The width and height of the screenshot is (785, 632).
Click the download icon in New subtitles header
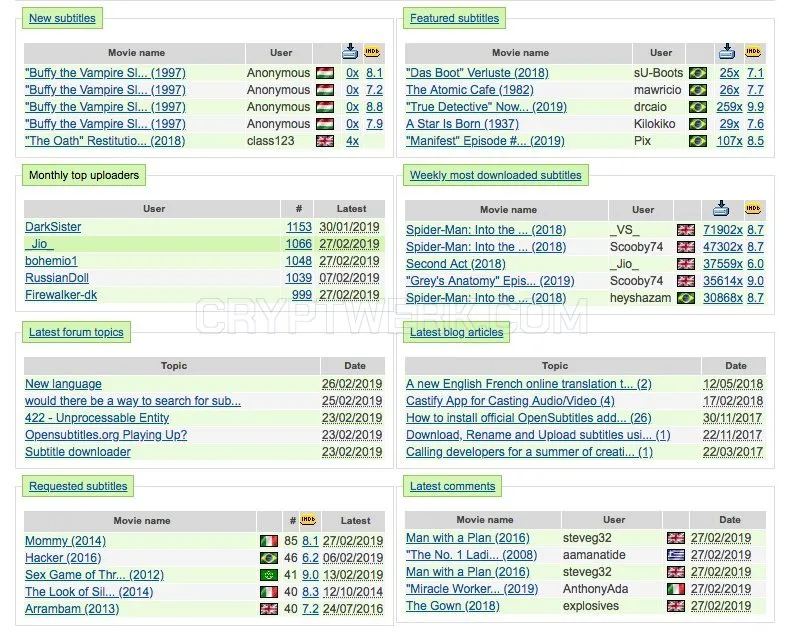click(350, 52)
